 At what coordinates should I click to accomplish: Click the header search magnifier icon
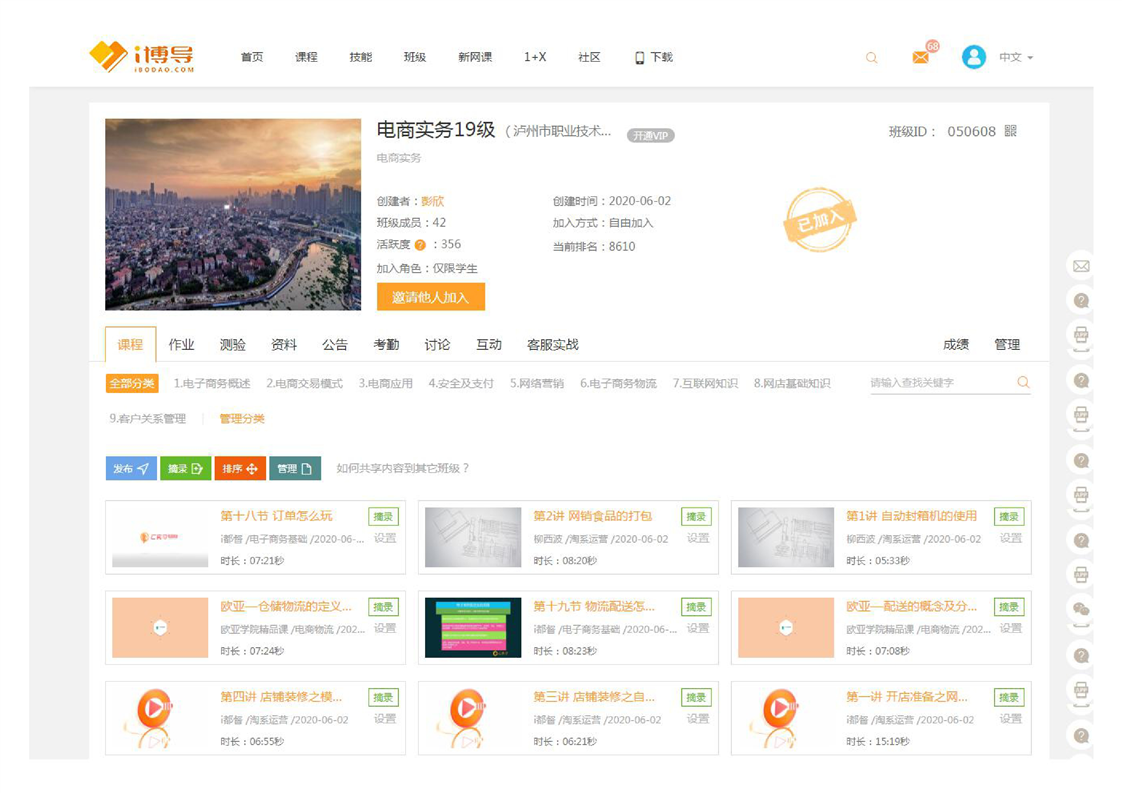[x=871, y=58]
